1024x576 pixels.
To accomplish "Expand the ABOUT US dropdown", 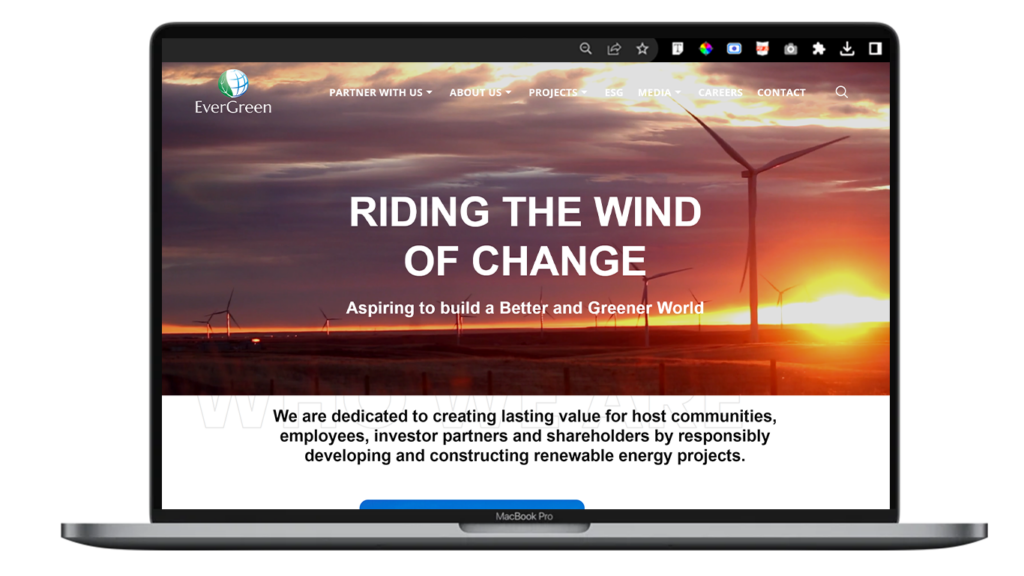I will pos(478,91).
